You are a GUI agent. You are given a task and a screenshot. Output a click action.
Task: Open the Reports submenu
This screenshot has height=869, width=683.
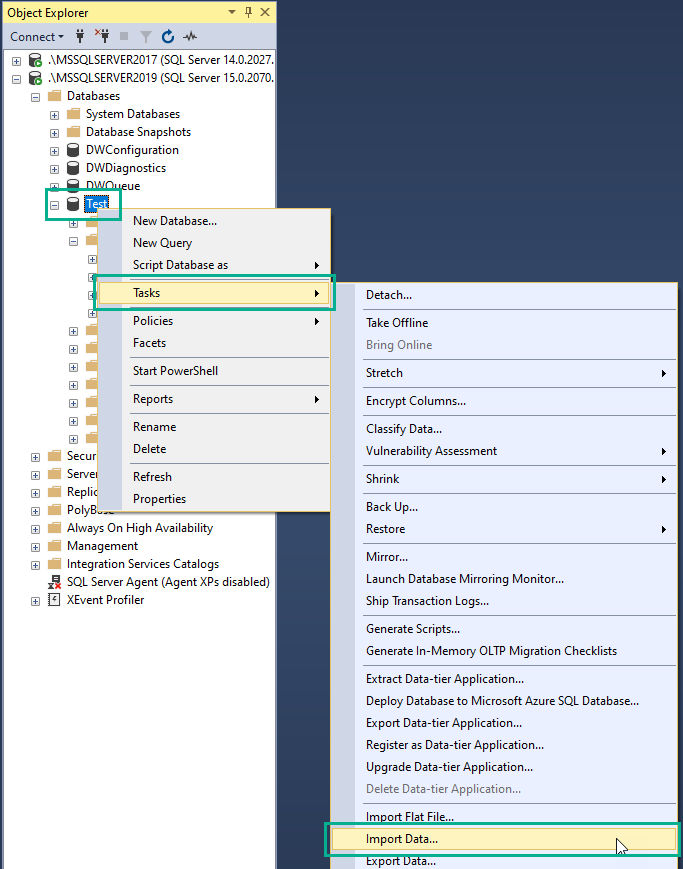[x=213, y=399]
